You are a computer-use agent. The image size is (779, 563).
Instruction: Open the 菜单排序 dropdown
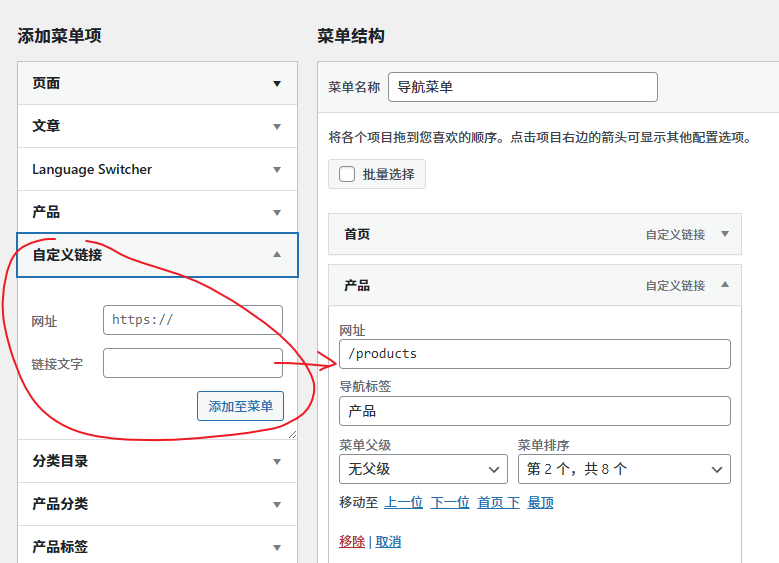pyautogui.click(x=623, y=469)
